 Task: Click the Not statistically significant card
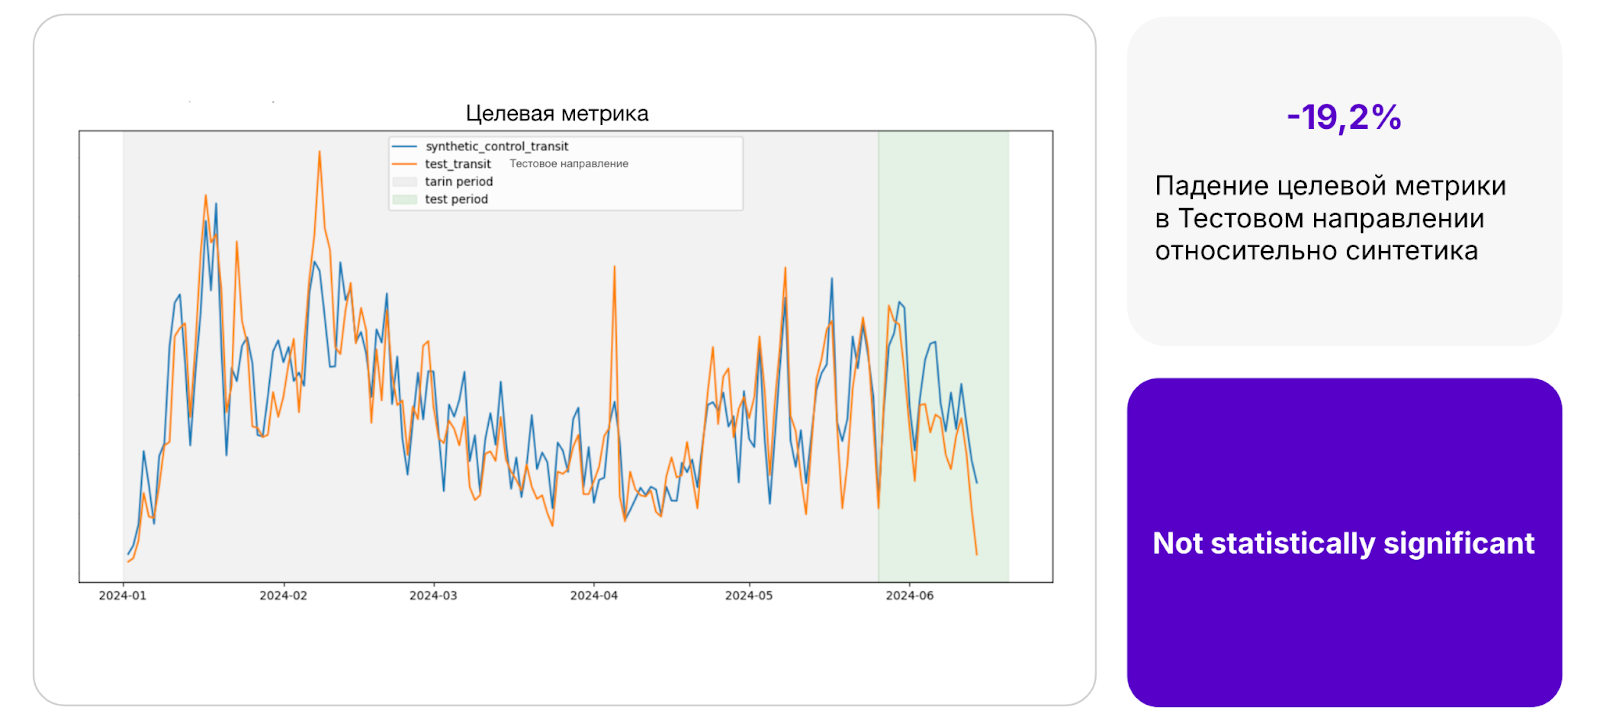1344,543
